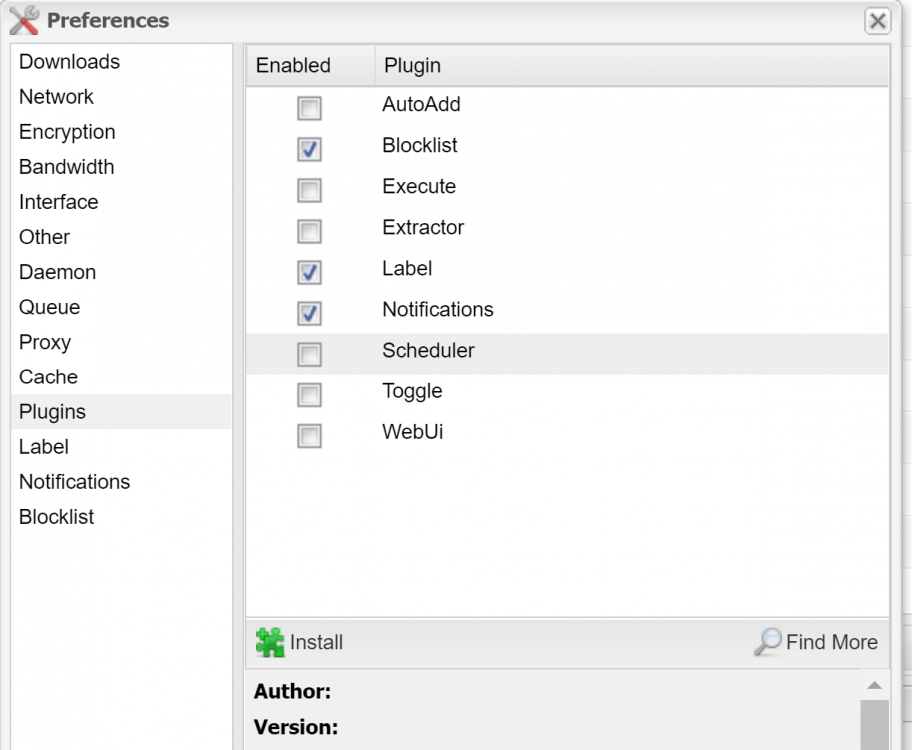Screen dimensions: 912x750
Task: Select the Notifications plugin name in list
Action: [x=437, y=310]
